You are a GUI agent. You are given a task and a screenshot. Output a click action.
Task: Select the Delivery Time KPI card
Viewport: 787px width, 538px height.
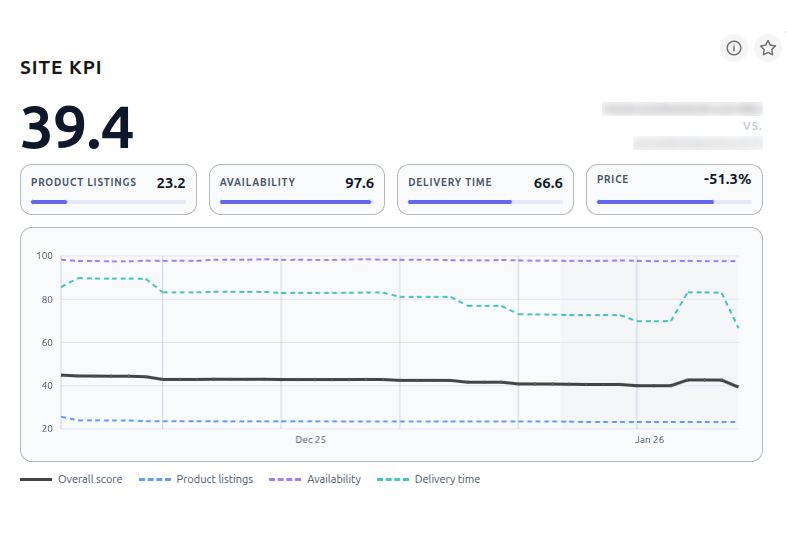click(485, 189)
